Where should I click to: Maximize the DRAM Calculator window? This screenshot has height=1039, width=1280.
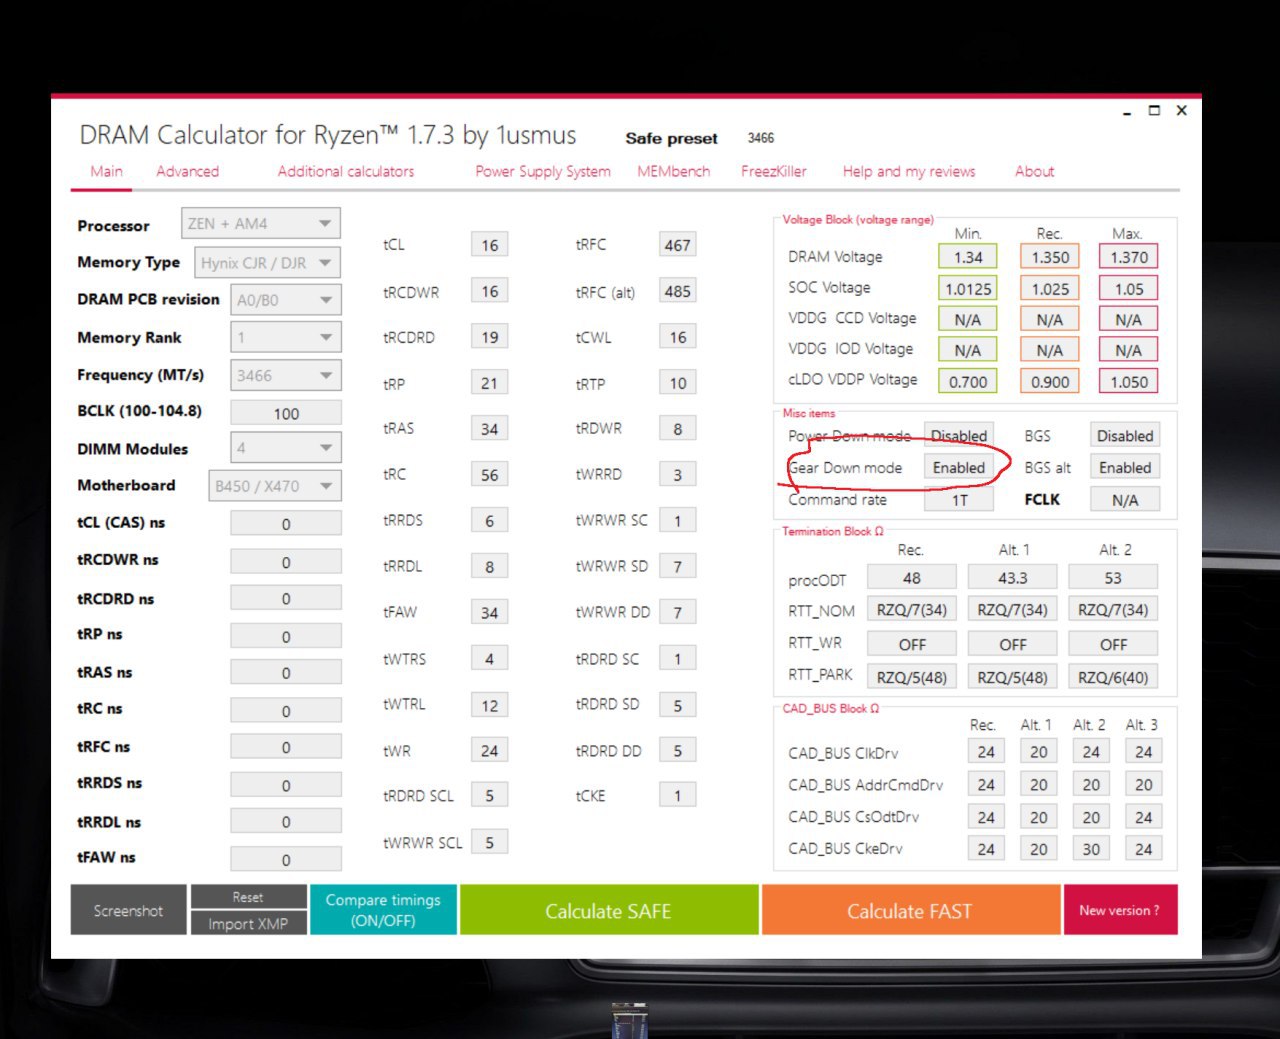point(1154,111)
